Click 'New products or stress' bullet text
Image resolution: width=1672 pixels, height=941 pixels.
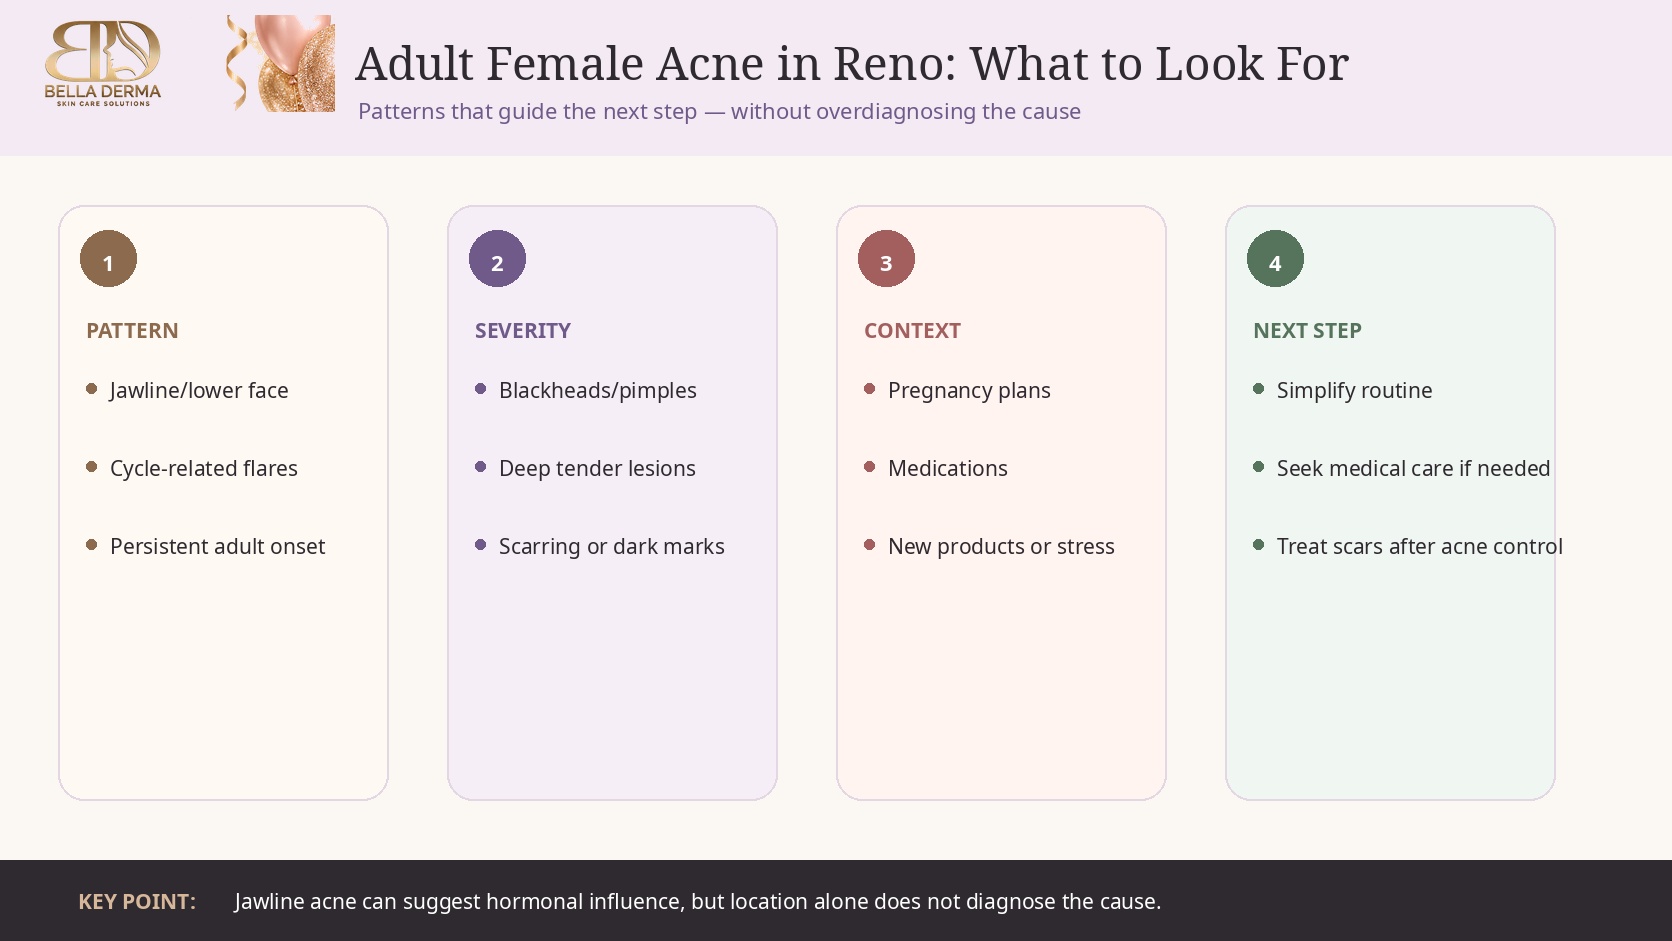point(1001,546)
